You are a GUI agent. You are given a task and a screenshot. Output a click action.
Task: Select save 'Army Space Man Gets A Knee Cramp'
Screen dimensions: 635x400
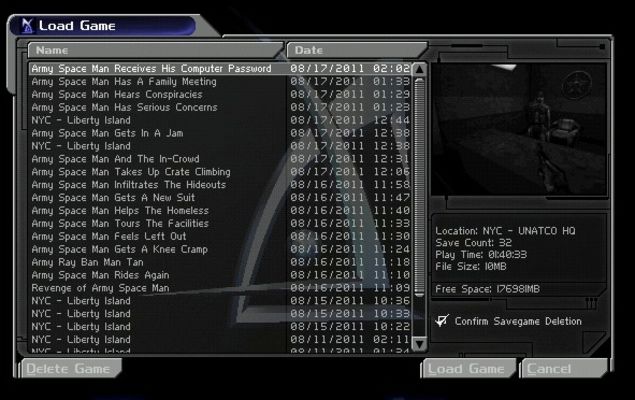(220, 249)
